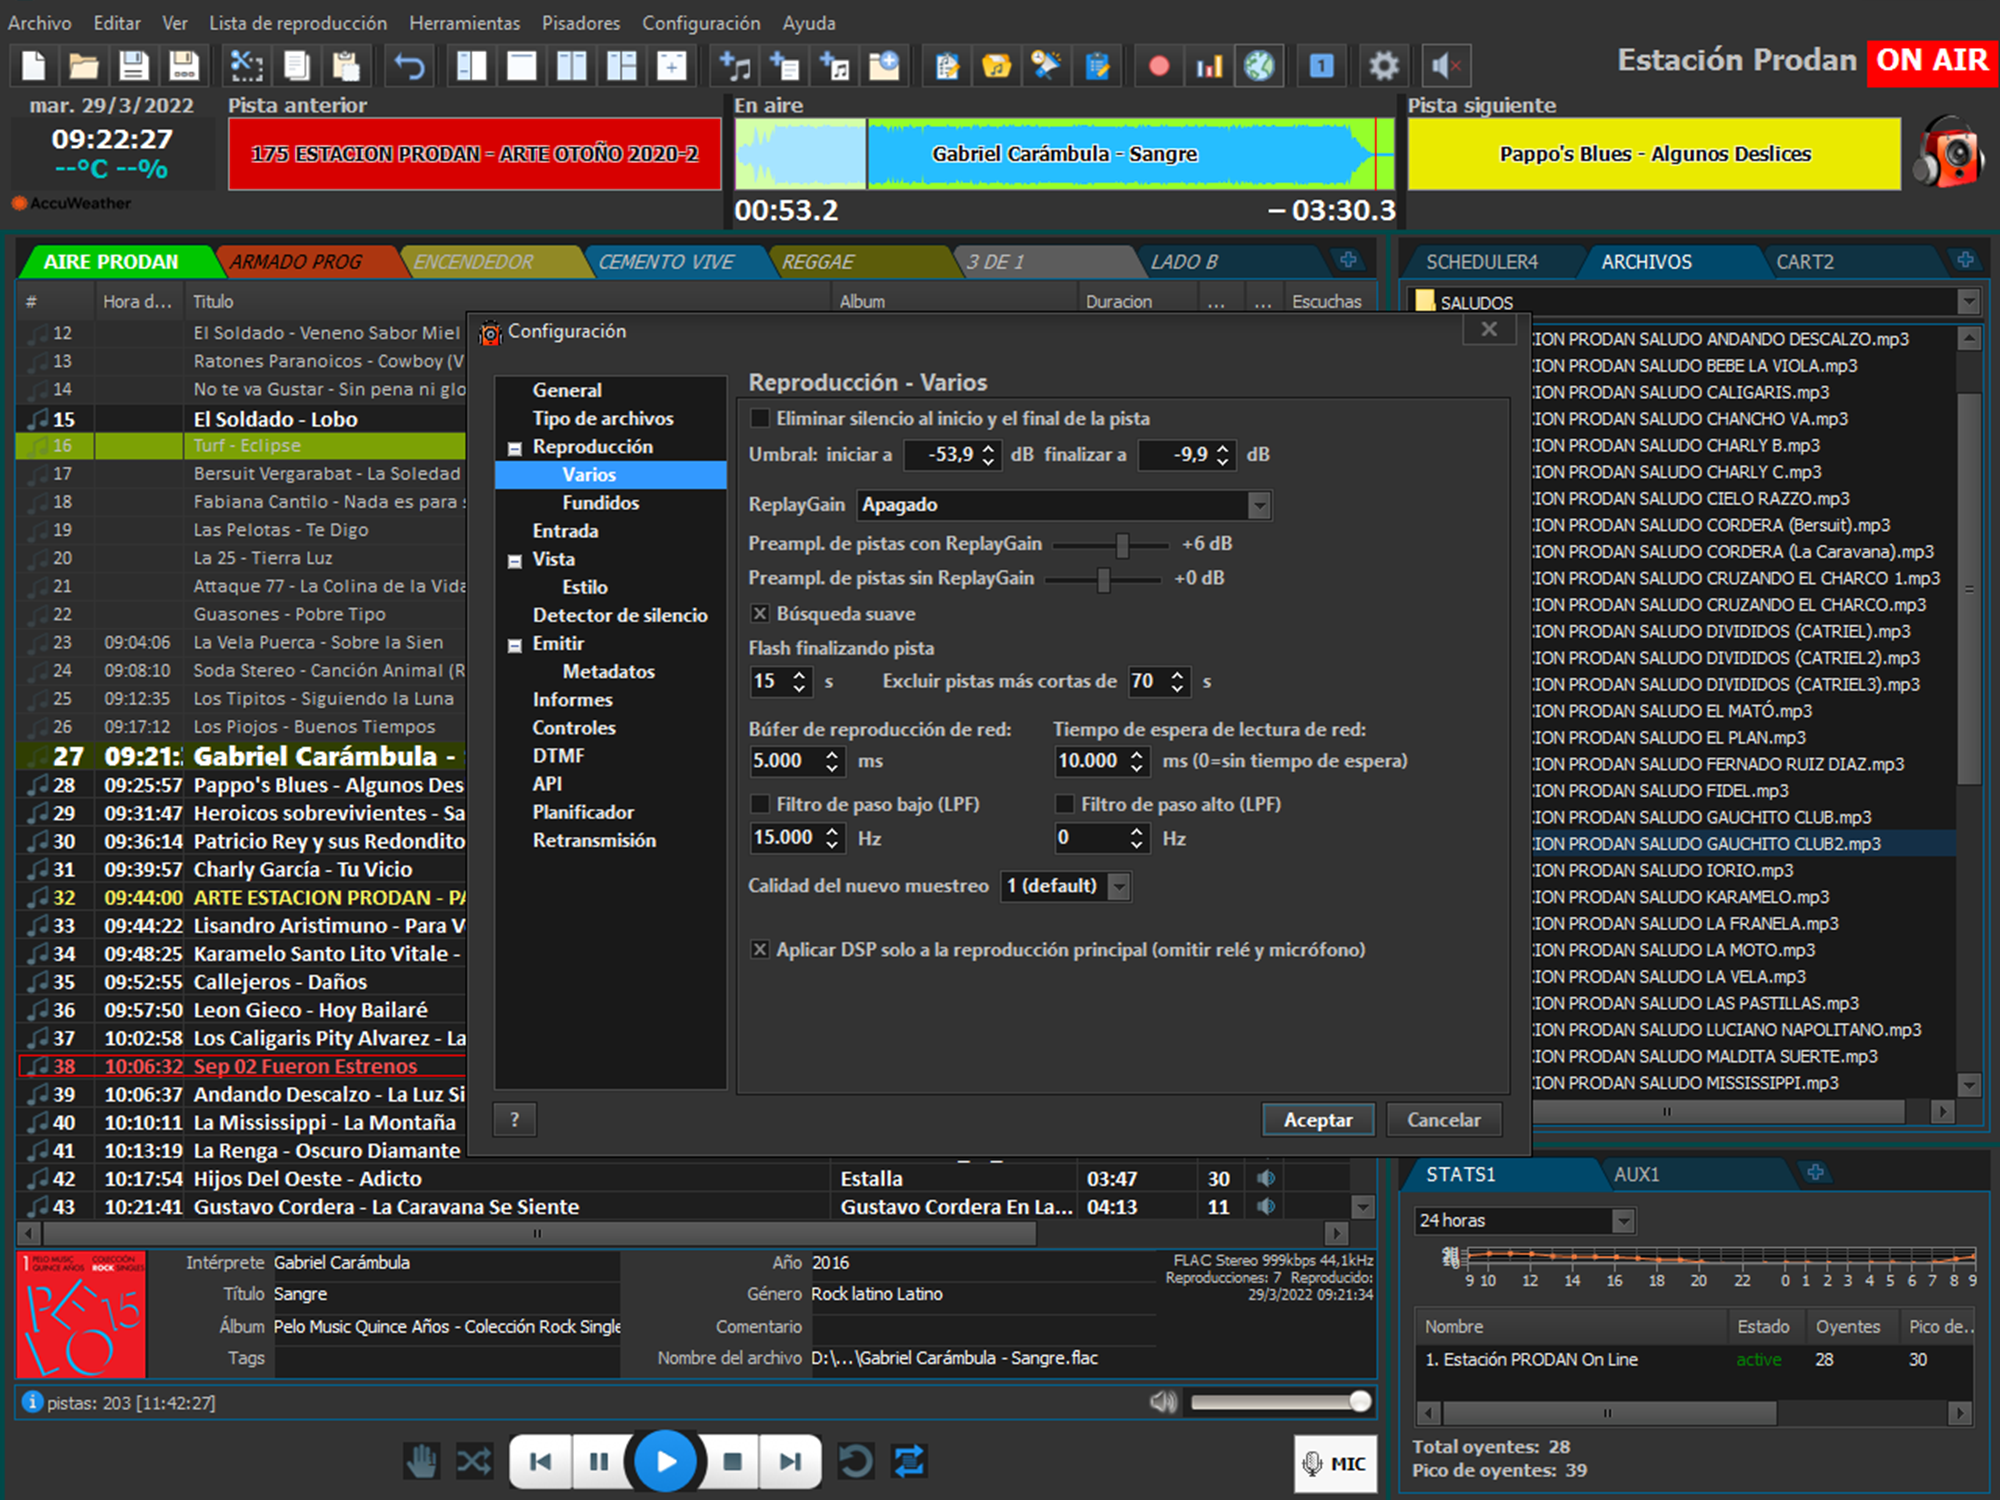Viewport: 2000px width, 1500px height.
Task: Toggle shuffle playback icon
Action: click(474, 1461)
